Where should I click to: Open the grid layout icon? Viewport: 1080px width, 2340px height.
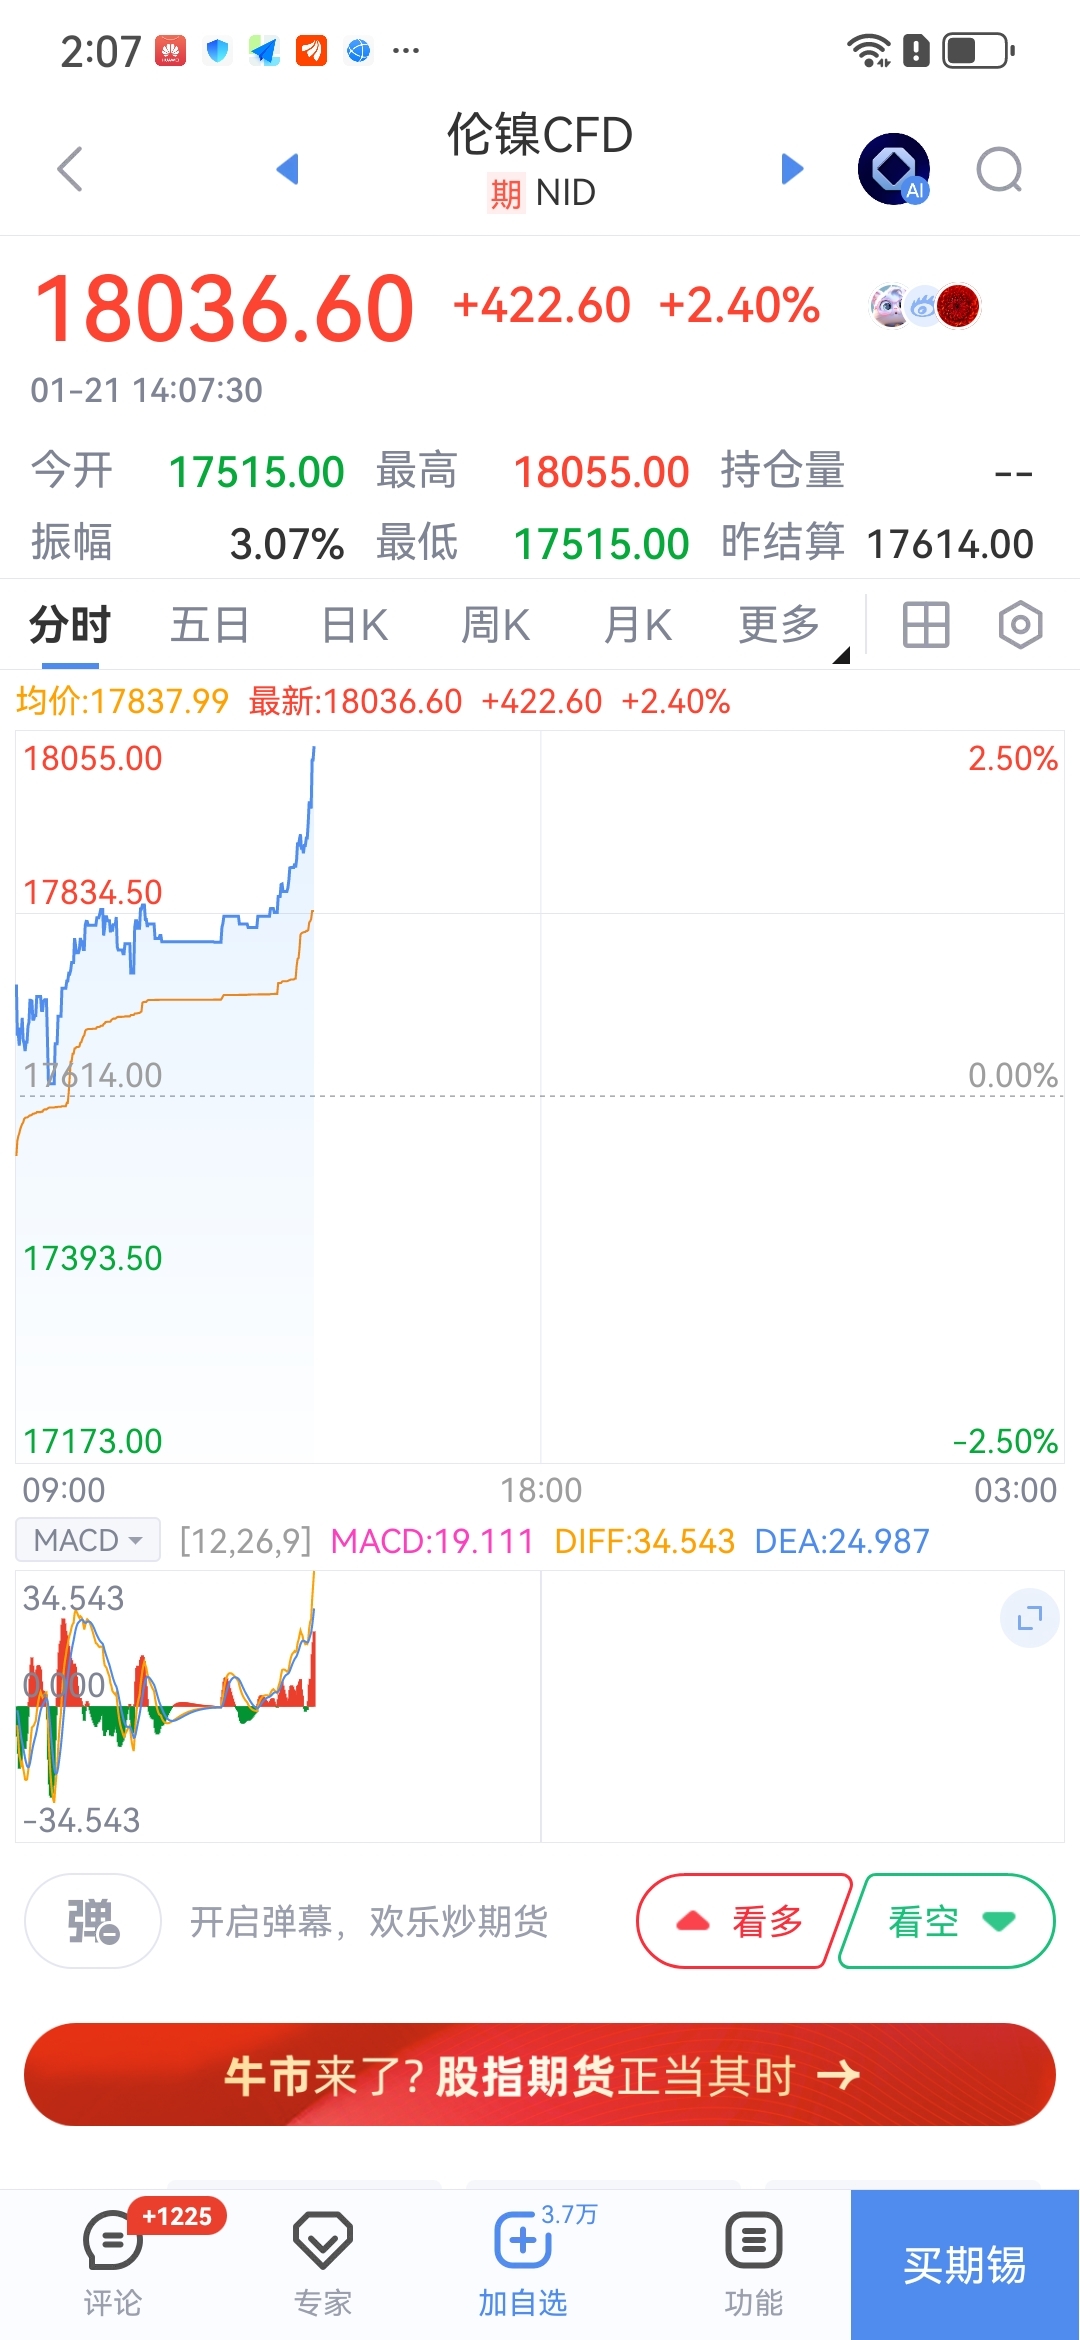click(x=925, y=625)
